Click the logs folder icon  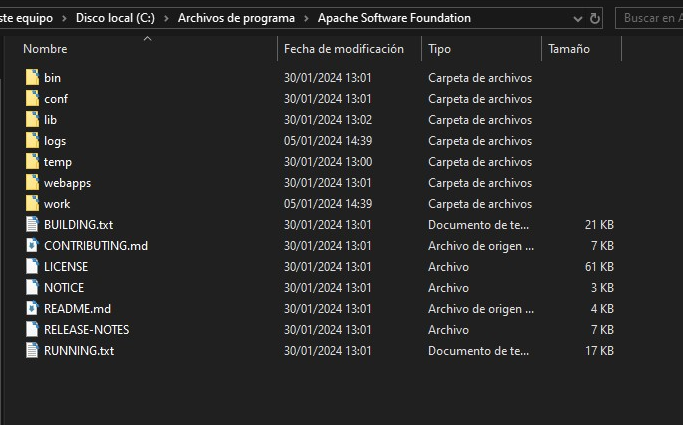[32, 141]
